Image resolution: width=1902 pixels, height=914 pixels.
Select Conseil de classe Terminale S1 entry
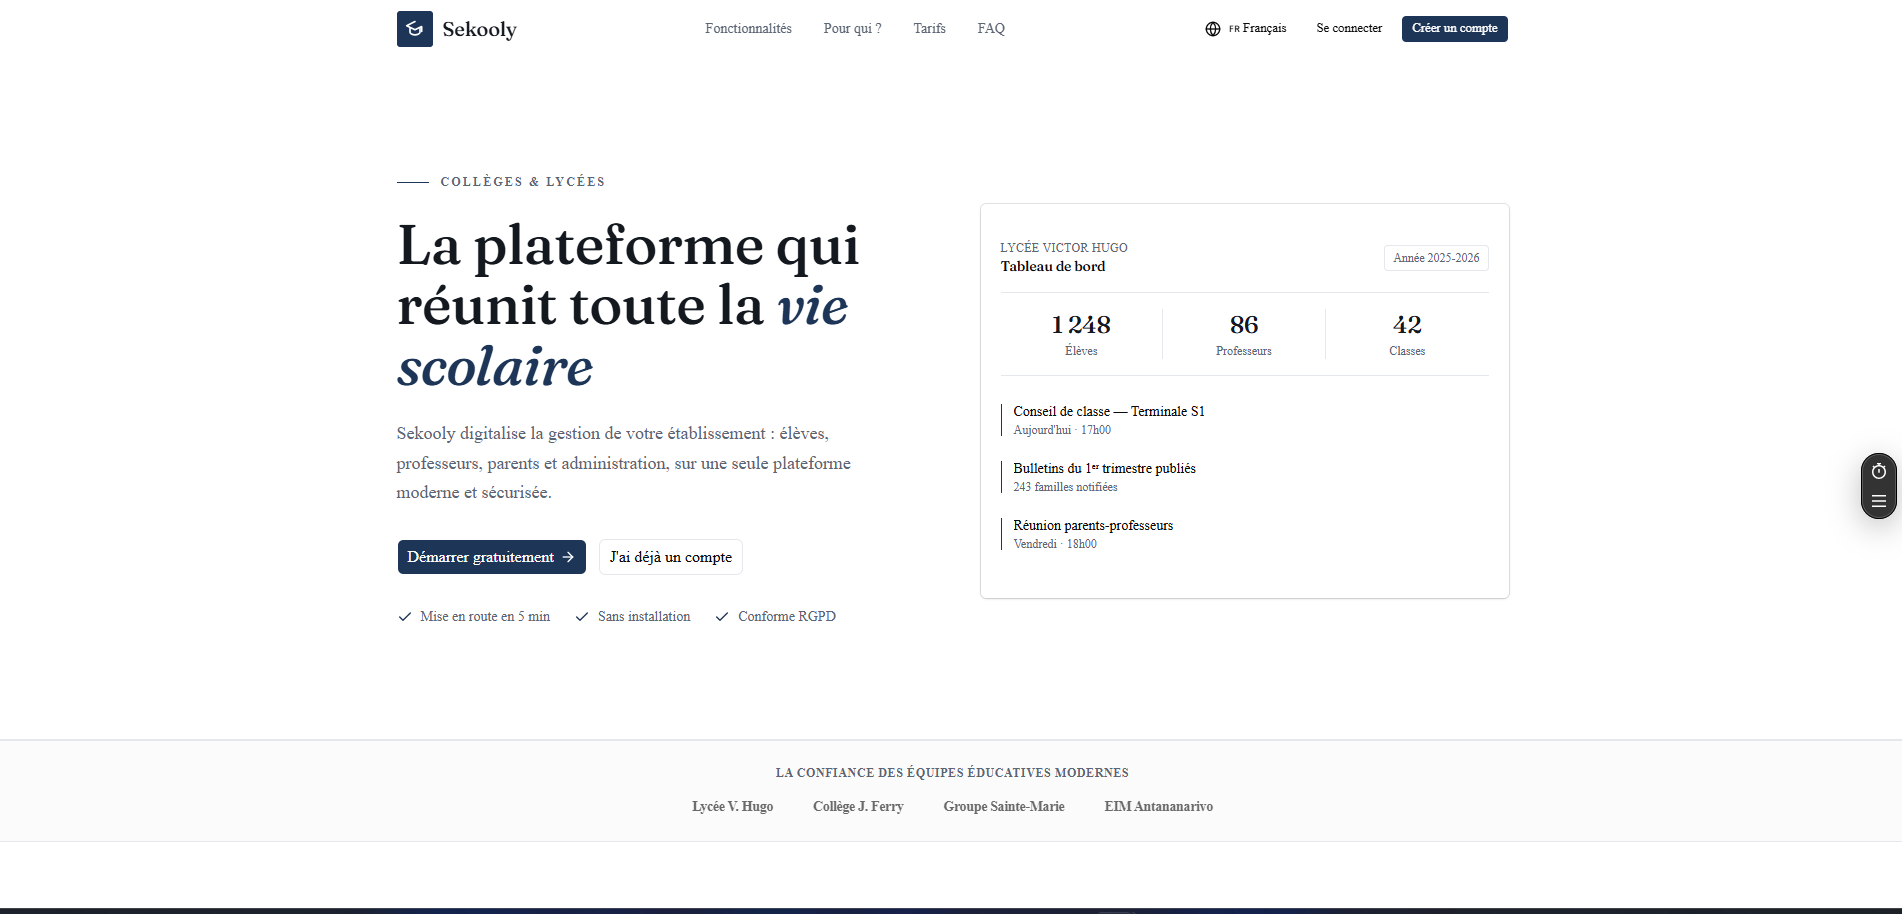click(x=1108, y=420)
